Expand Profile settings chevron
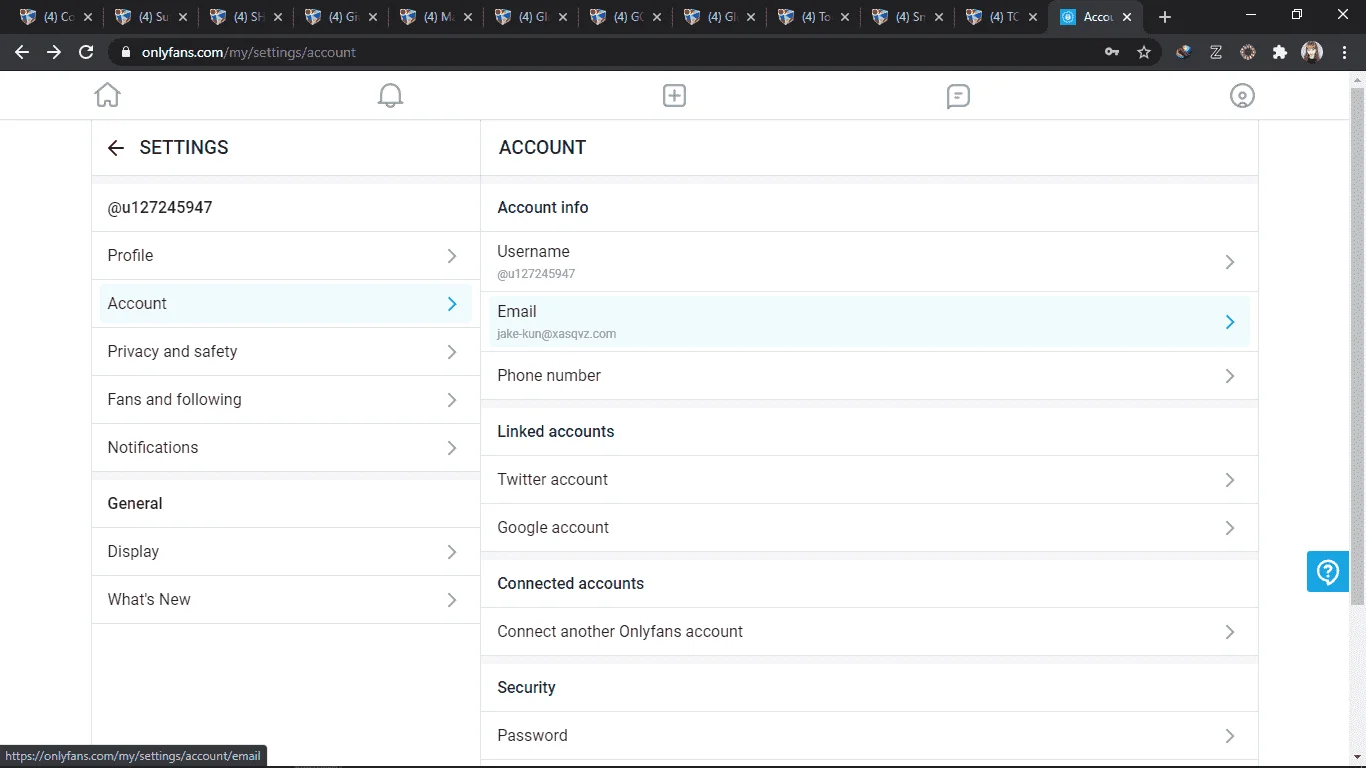 pyautogui.click(x=452, y=256)
